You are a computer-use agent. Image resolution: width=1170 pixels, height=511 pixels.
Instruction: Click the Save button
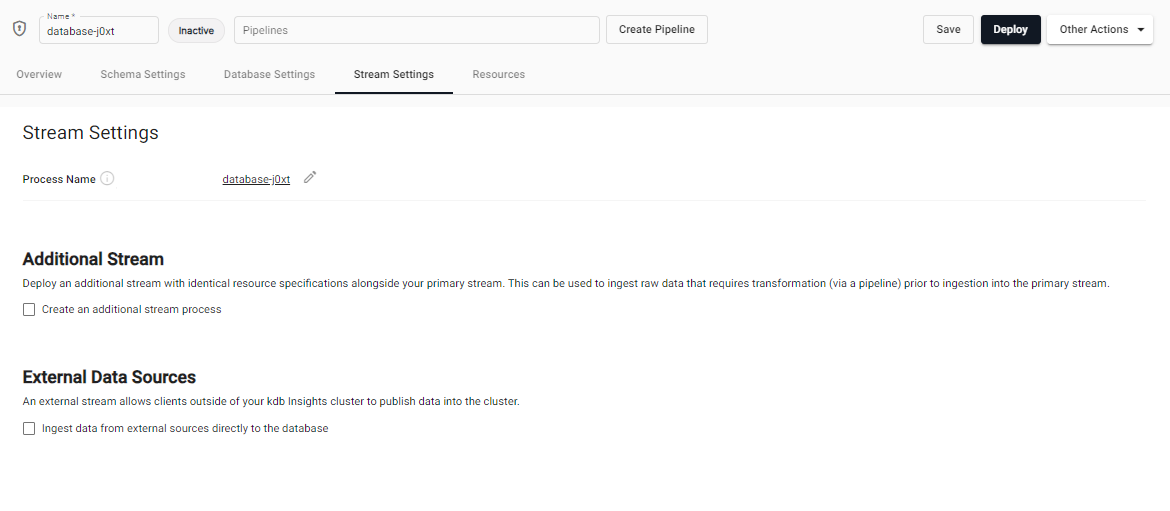(x=948, y=30)
